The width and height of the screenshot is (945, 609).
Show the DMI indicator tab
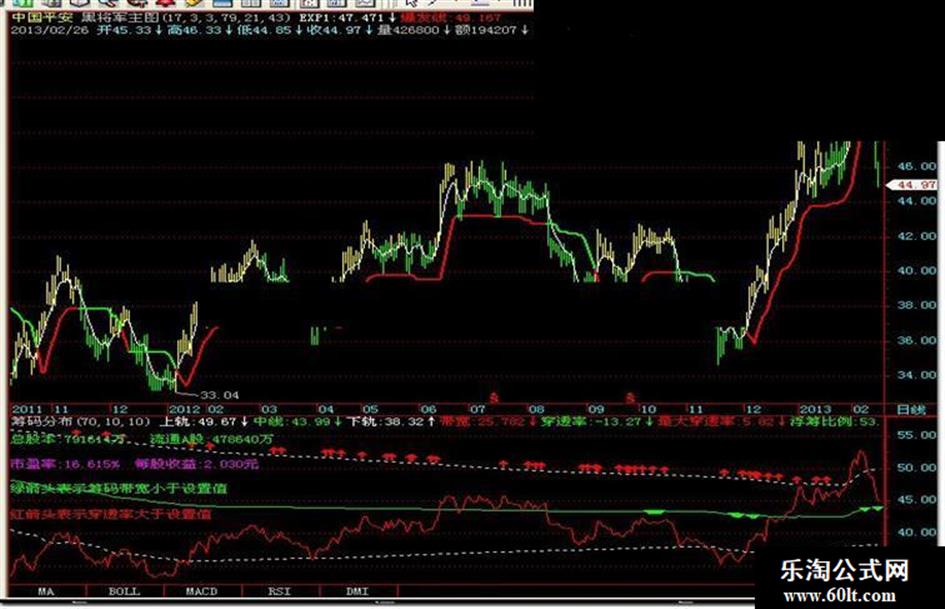pos(358,592)
